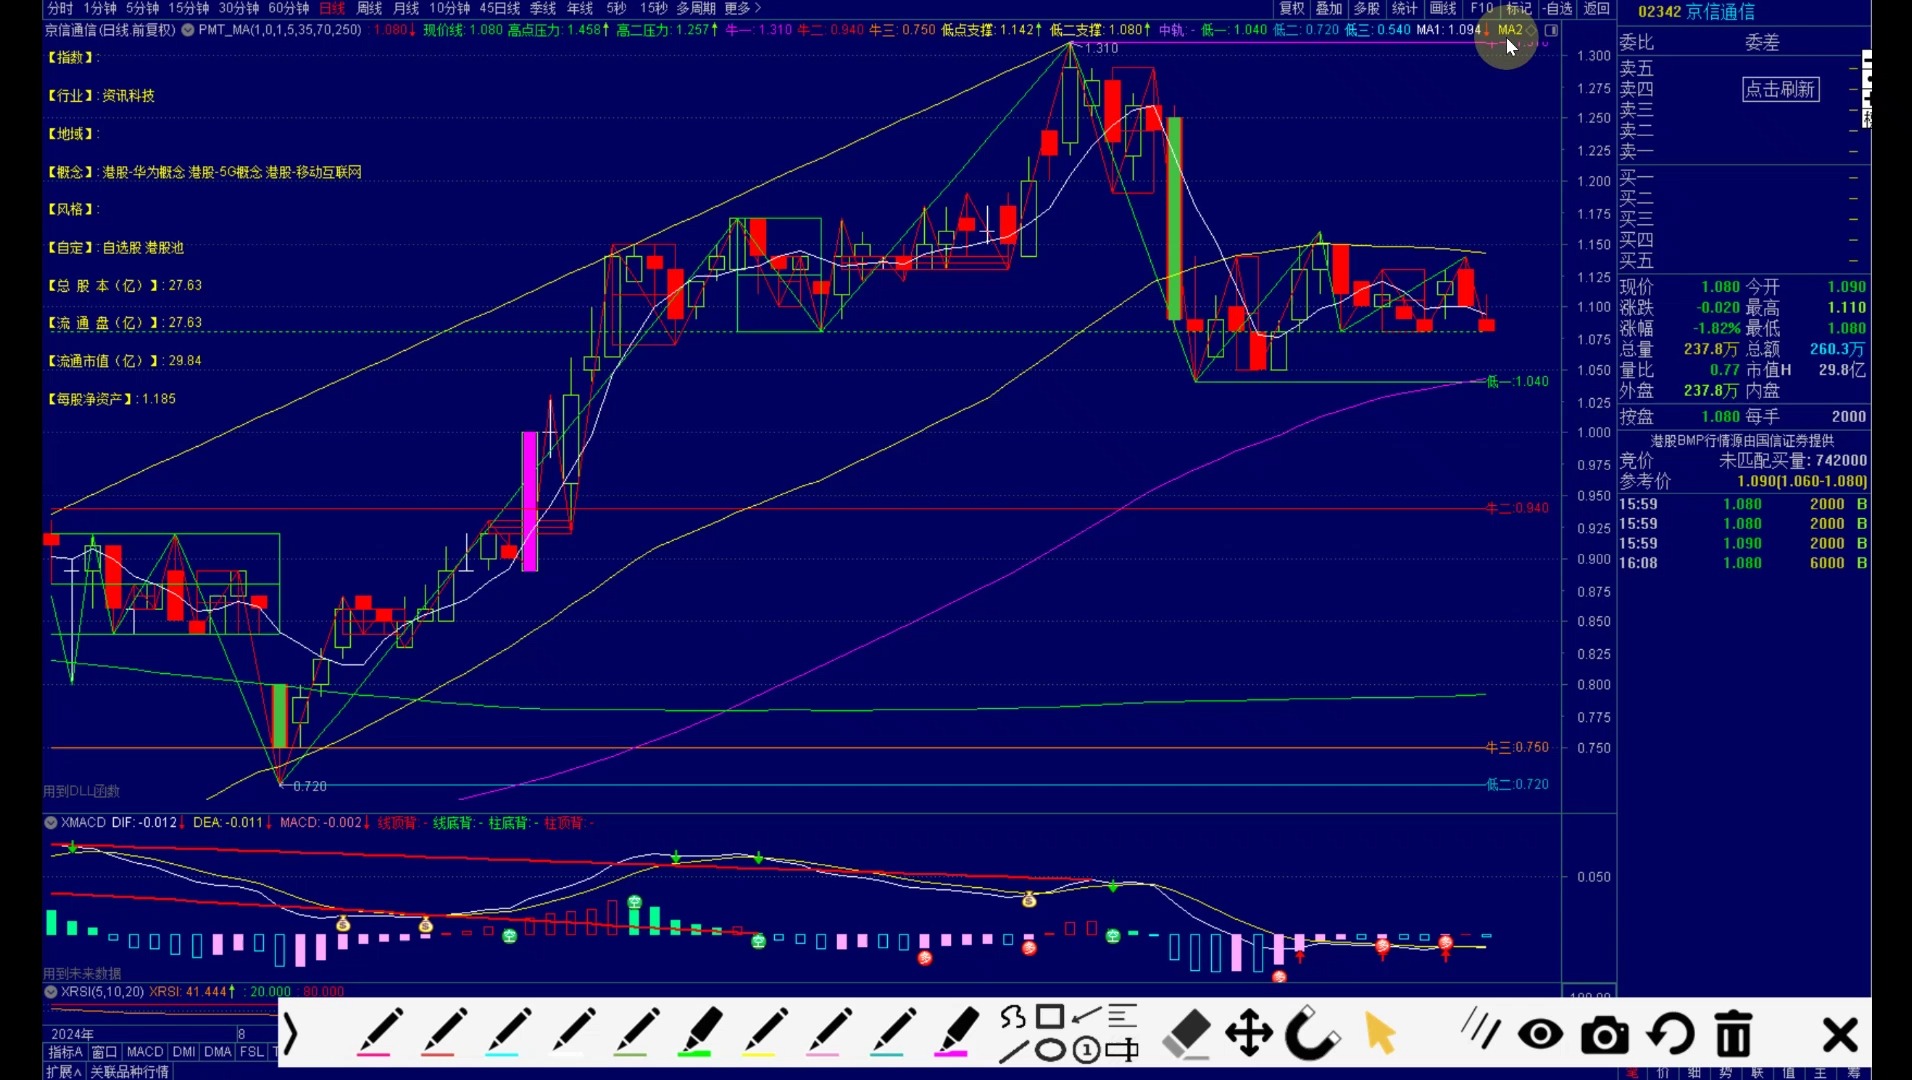Pick the text lines tool

click(1122, 1016)
